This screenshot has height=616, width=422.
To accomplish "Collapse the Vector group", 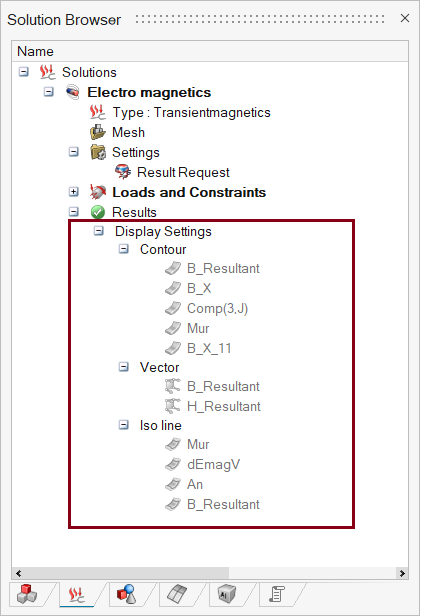I will pyautogui.click(x=124, y=367).
